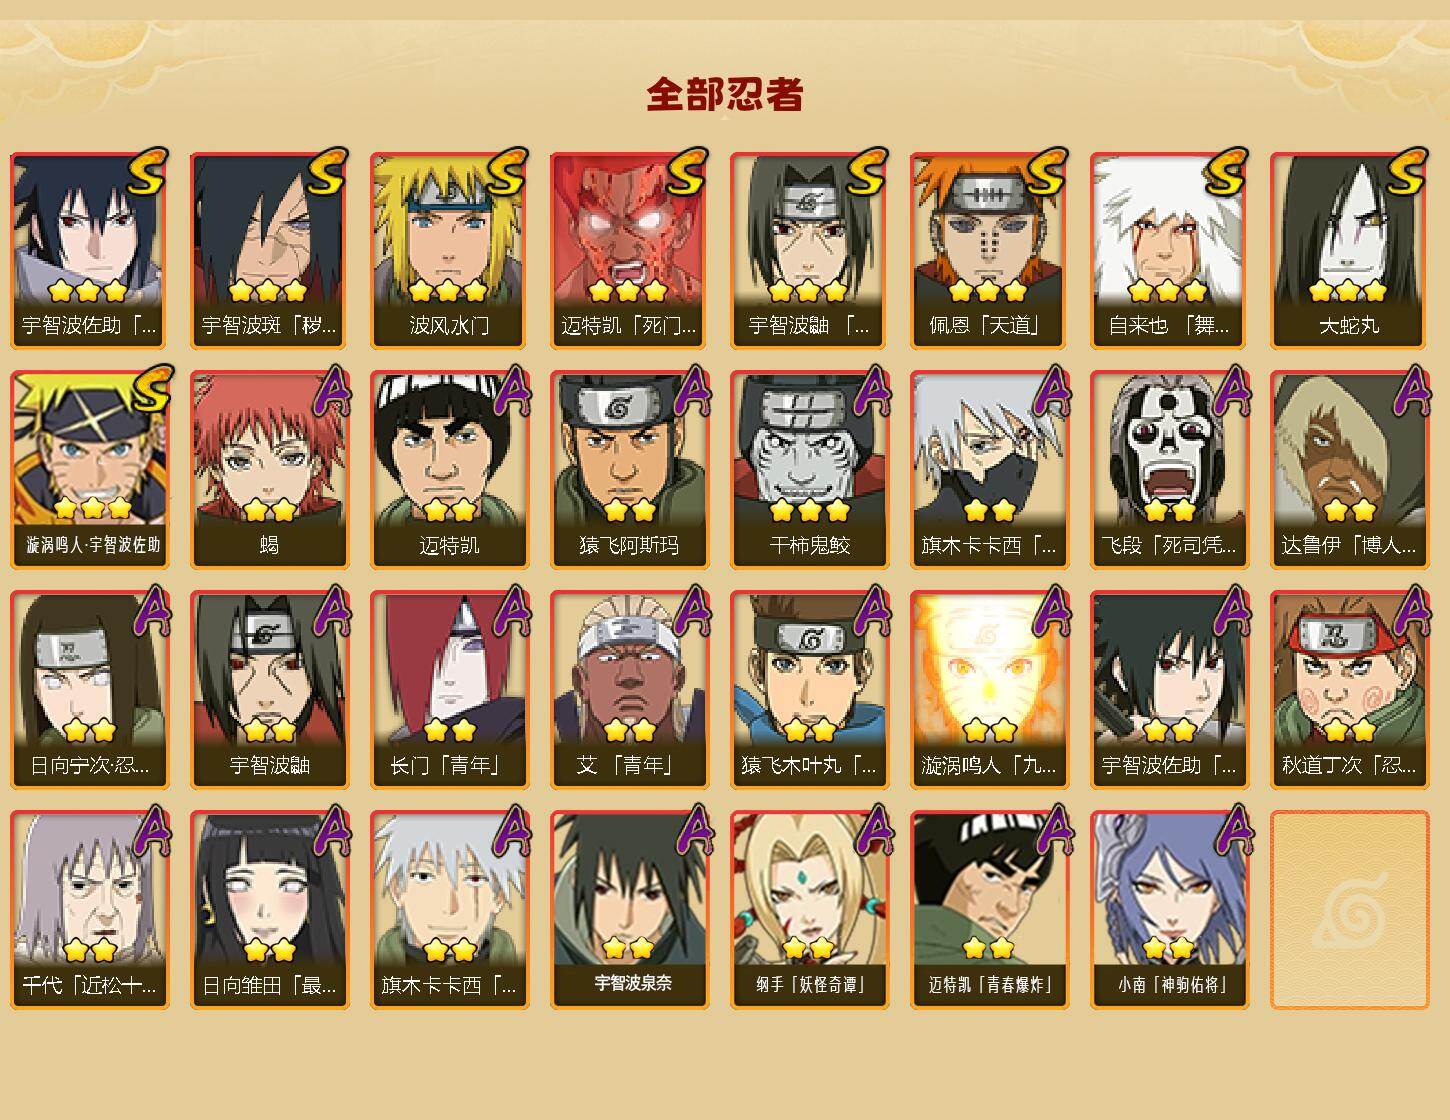The image size is (1450, 1120).
Task: Select the 蝎 A-rank ninja card
Action: (269, 470)
